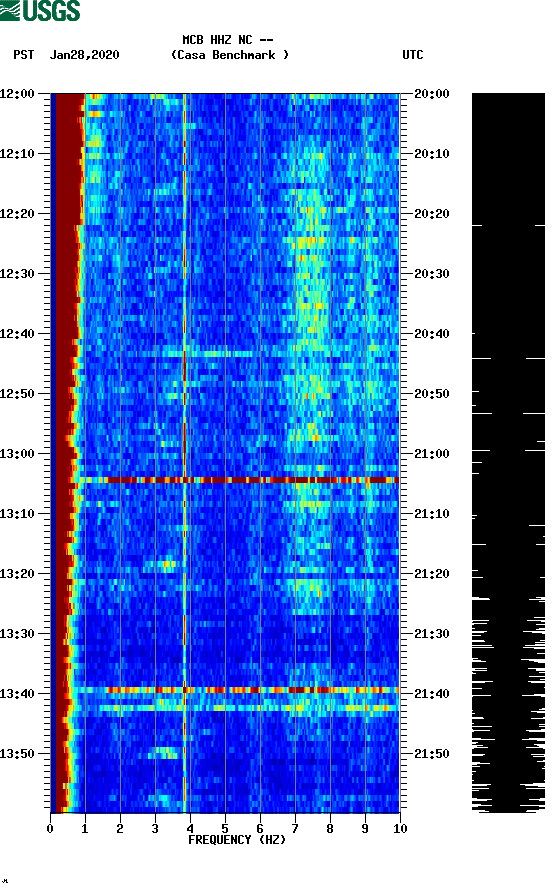
Task: Click the 13:30 PST time label
Action: click(x=18, y=634)
